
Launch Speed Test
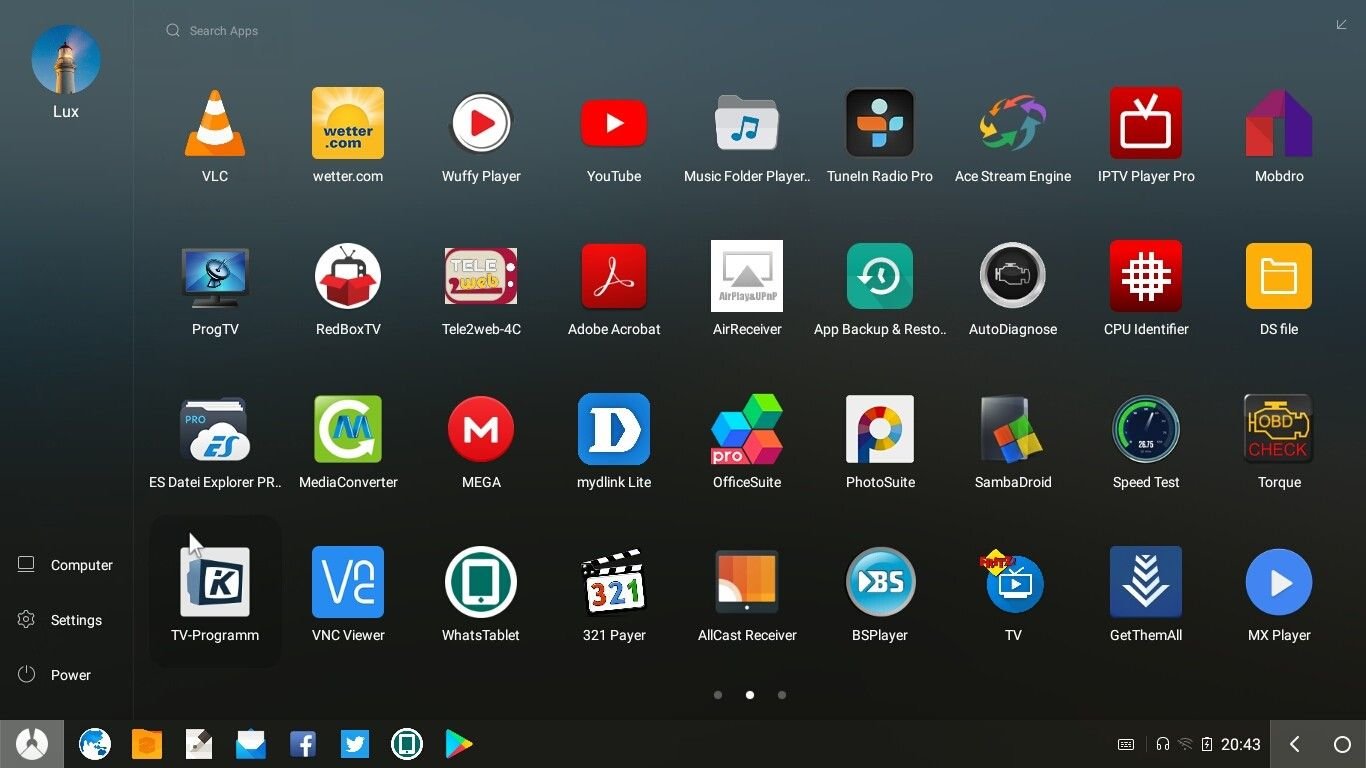[1146, 429]
